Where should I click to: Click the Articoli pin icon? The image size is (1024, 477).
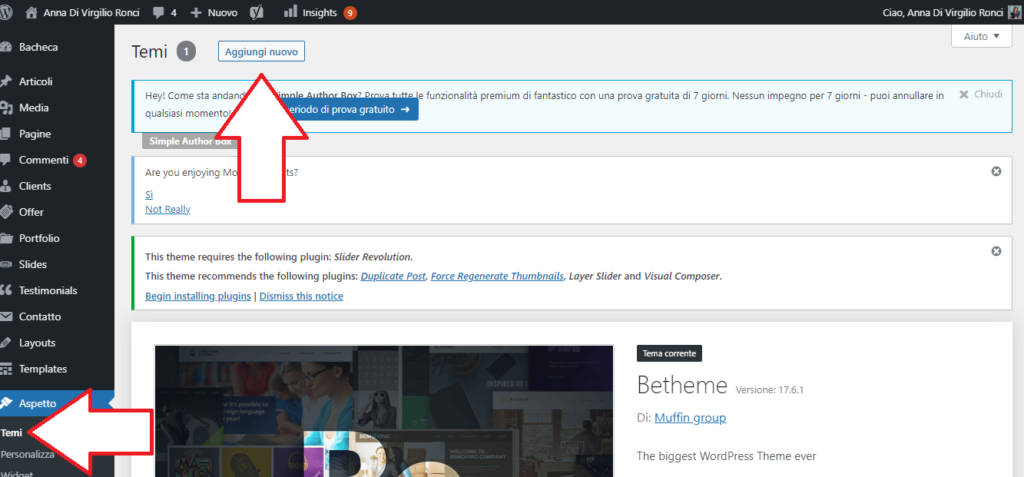click(6, 82)
